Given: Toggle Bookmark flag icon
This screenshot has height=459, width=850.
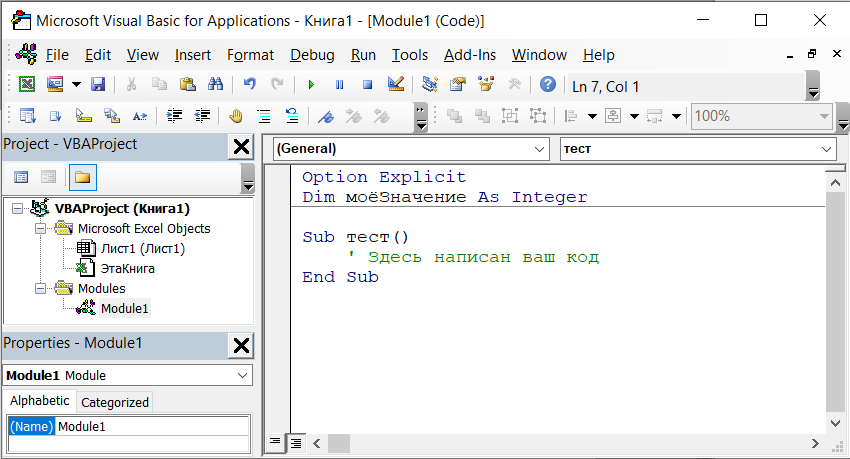Looking at the screenshot, I should tap(326, 116).
